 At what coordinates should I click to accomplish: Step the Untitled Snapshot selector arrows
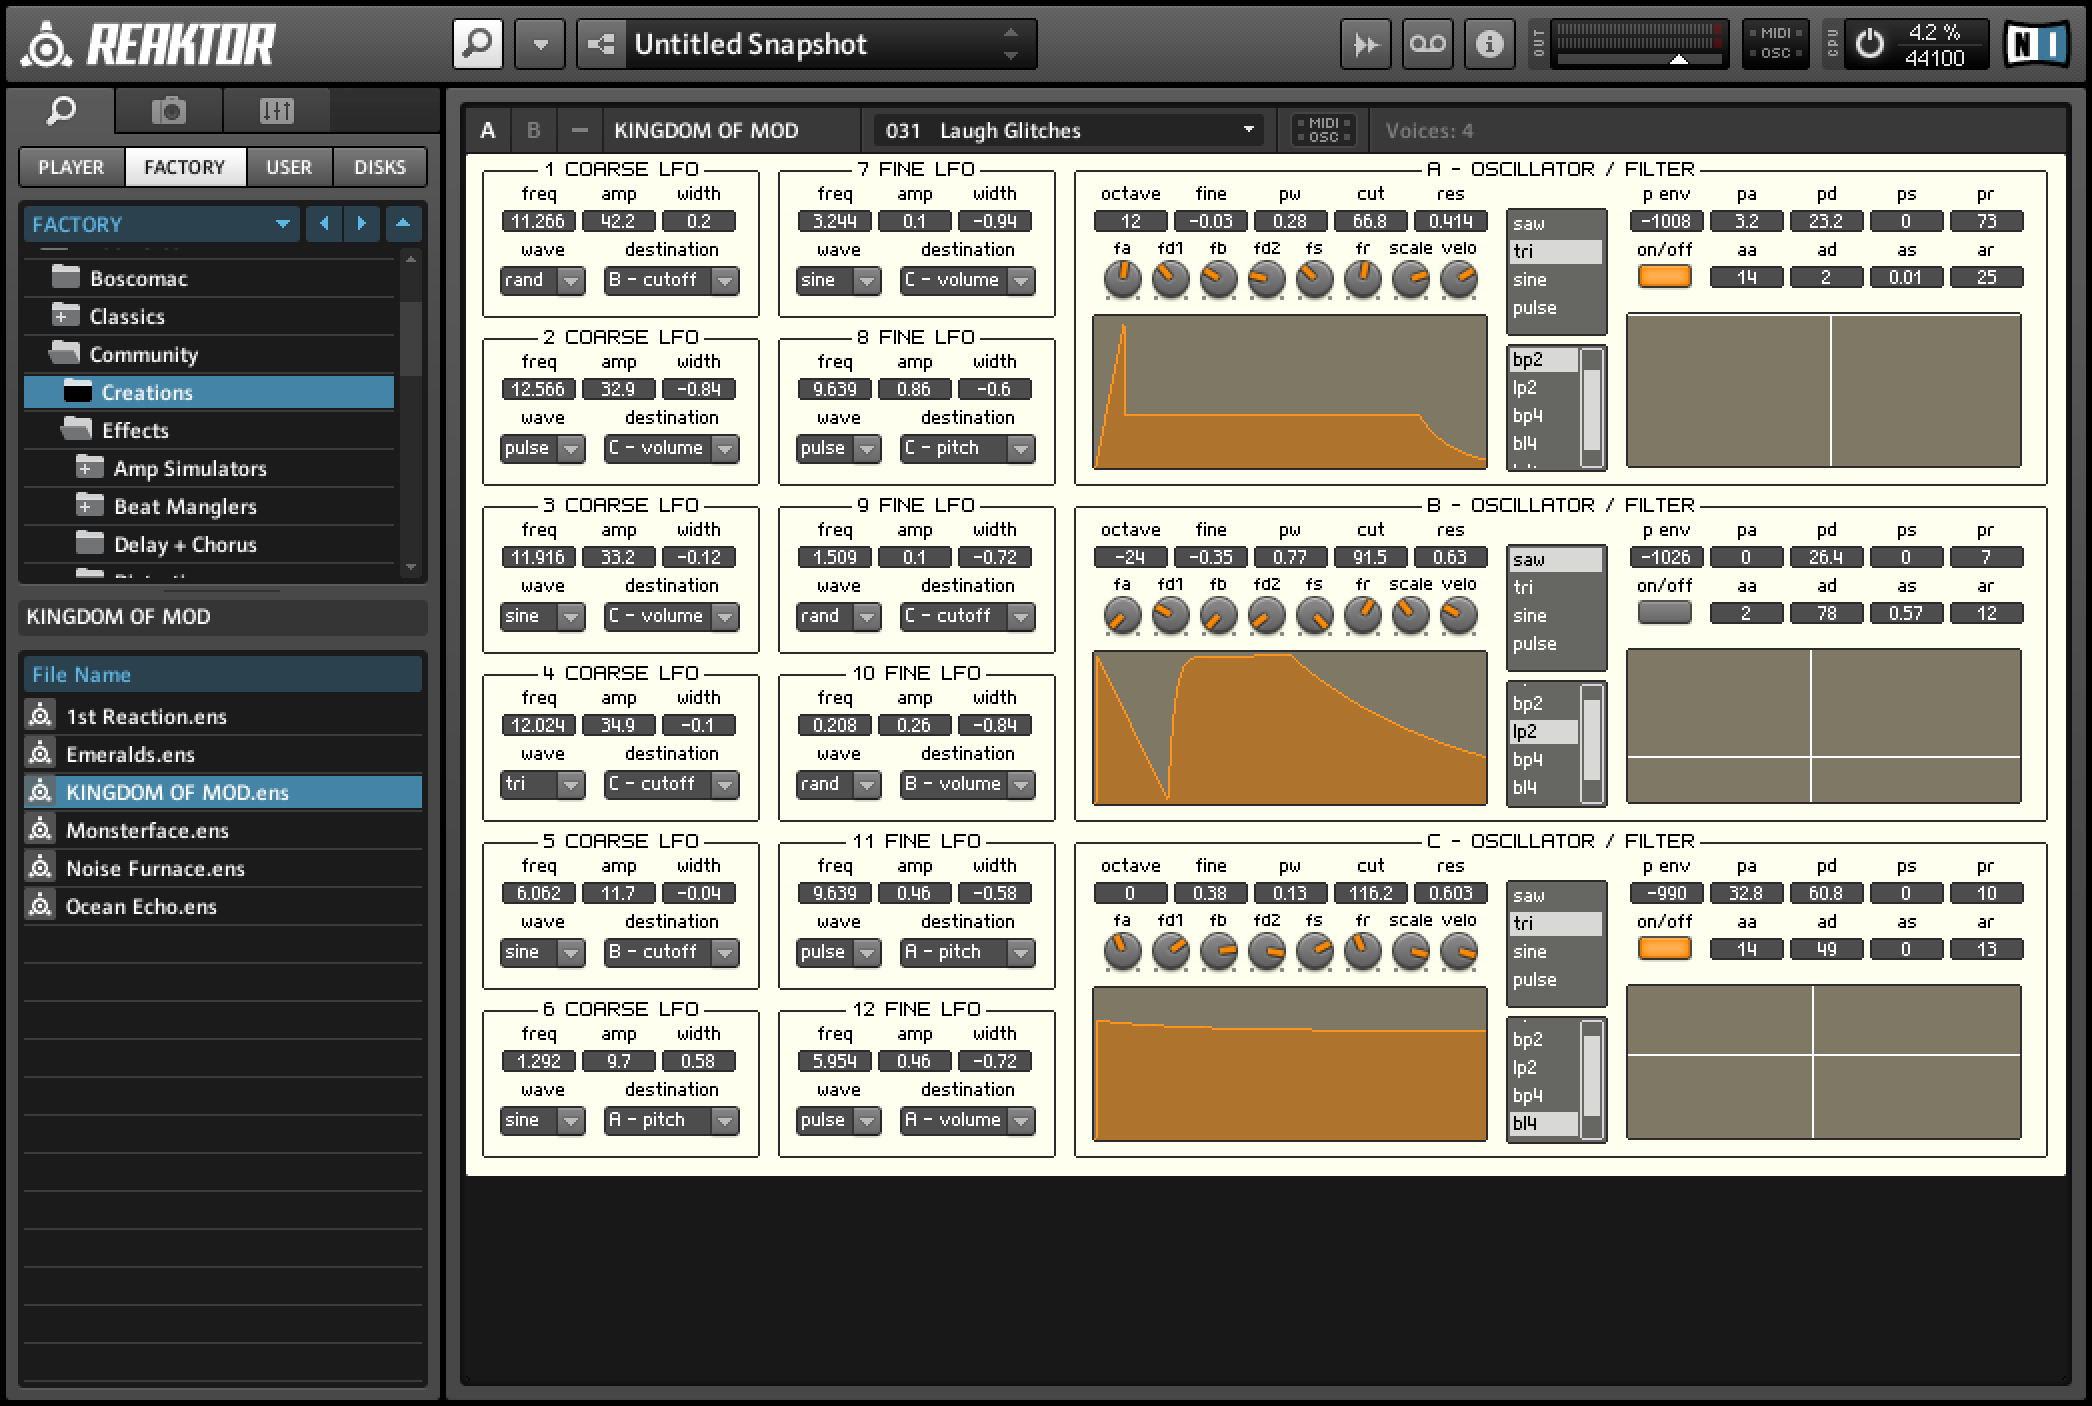1011,45
